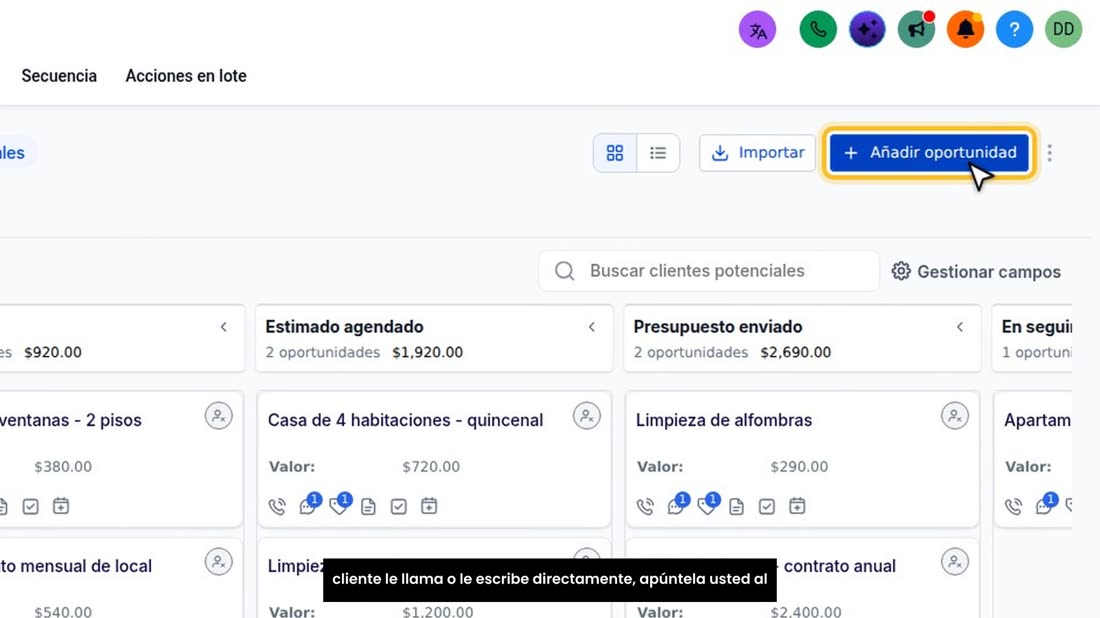The image size is (1100, 618).
Task: Open messages on the Apartam card
Action: click(x=1045, y=505)
